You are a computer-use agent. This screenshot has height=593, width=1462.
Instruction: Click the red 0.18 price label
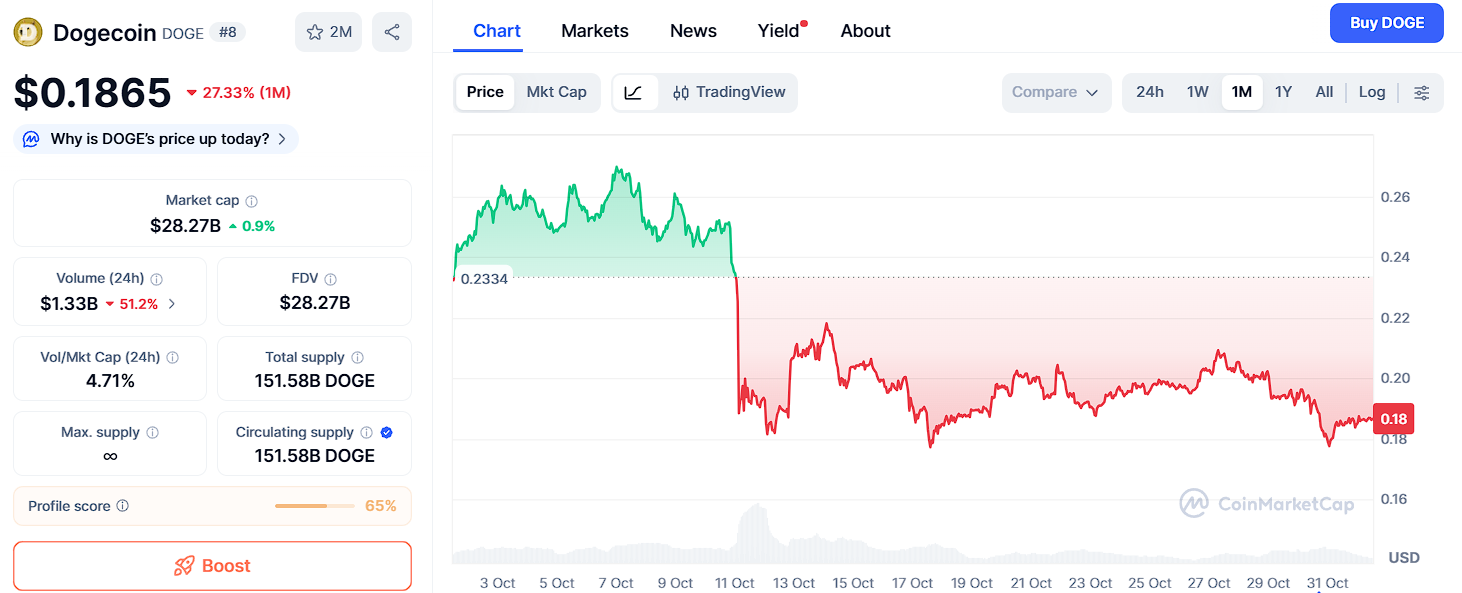tap(1392, 418)
